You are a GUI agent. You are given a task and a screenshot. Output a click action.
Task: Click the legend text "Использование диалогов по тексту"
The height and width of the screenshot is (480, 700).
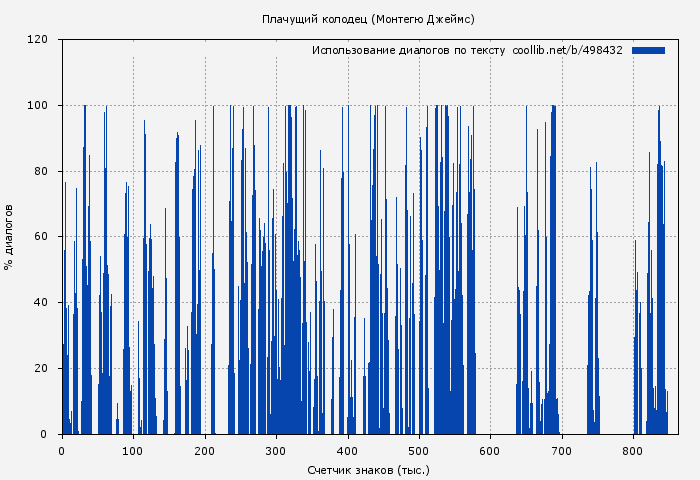tap(409, 50)
